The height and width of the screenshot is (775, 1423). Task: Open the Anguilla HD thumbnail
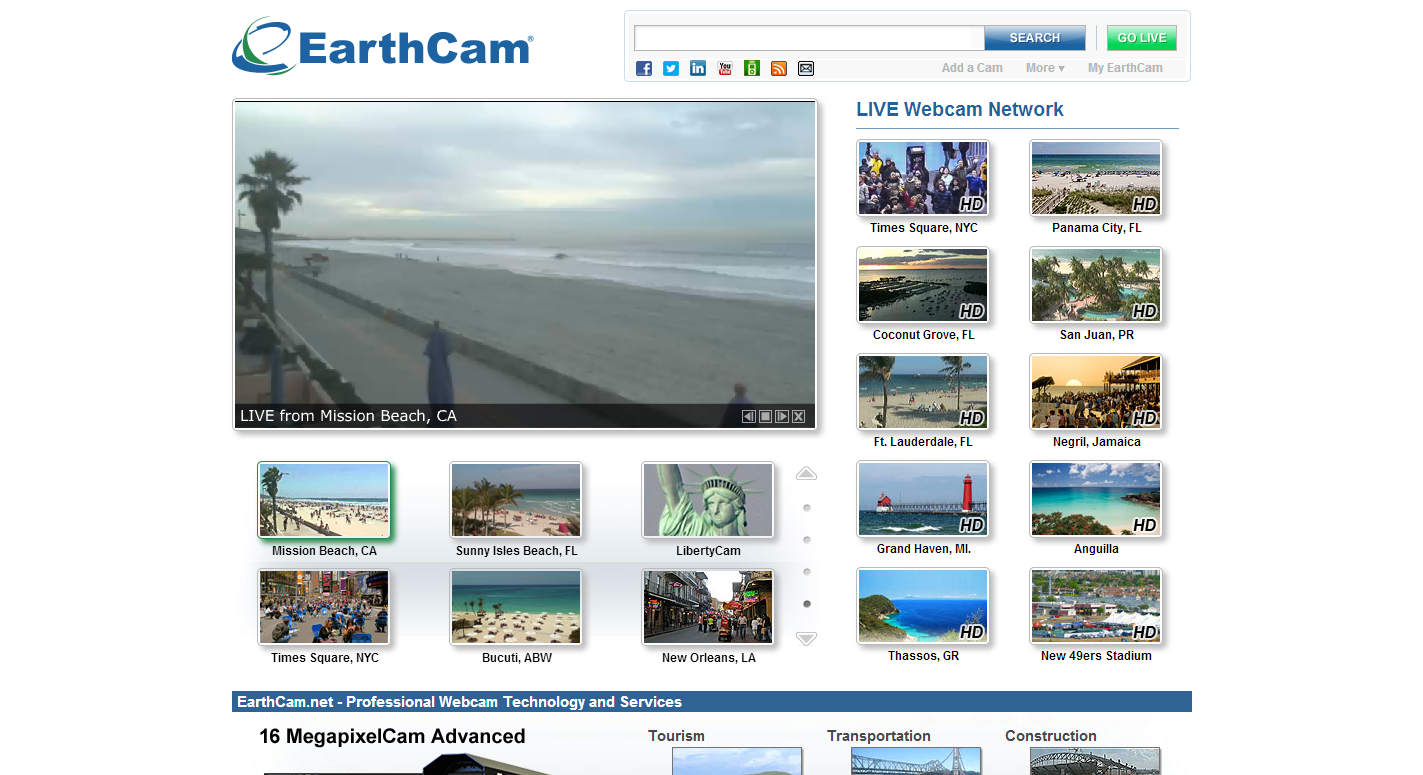[x=1096, y=499]
